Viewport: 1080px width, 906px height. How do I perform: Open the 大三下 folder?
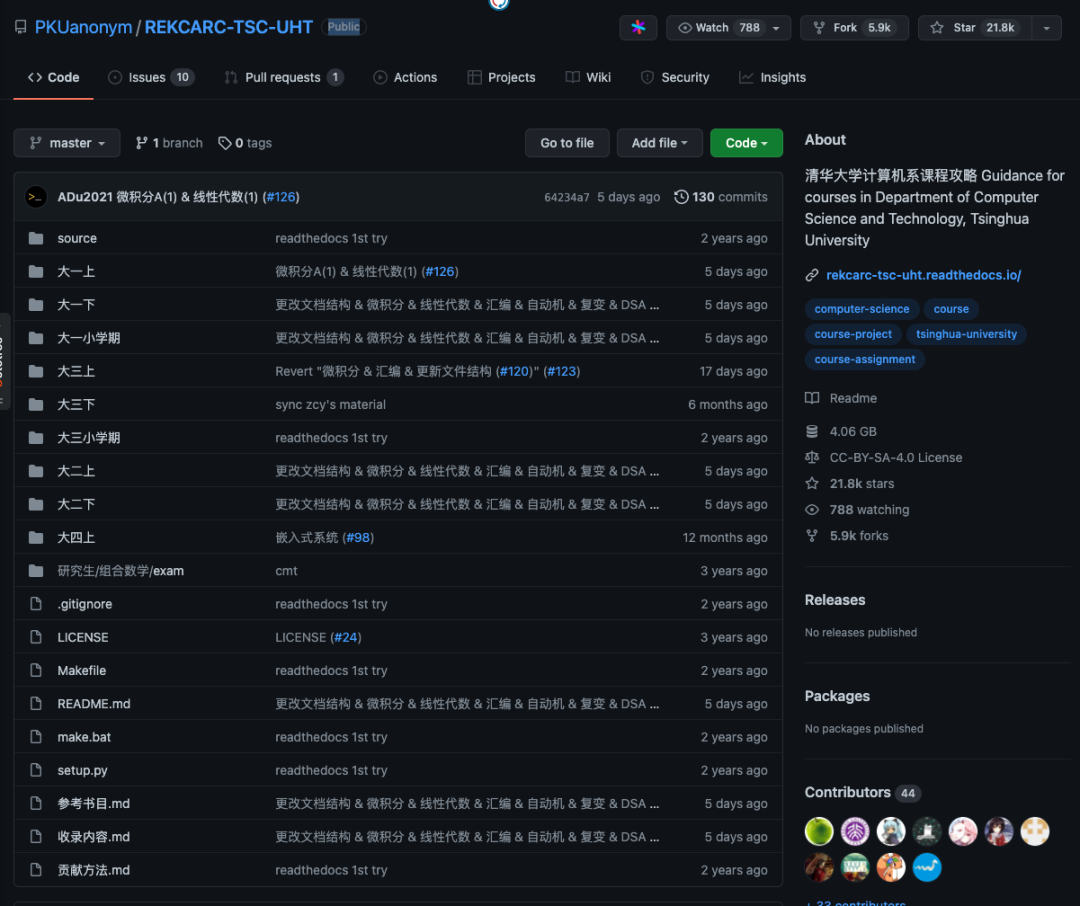(x=76, y=404)
